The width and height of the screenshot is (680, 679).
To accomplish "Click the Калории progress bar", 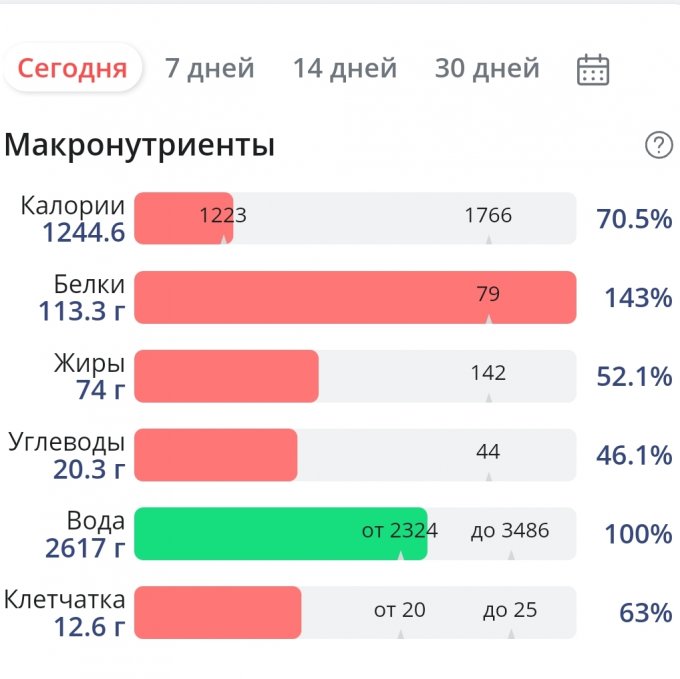I will [355, 218].
